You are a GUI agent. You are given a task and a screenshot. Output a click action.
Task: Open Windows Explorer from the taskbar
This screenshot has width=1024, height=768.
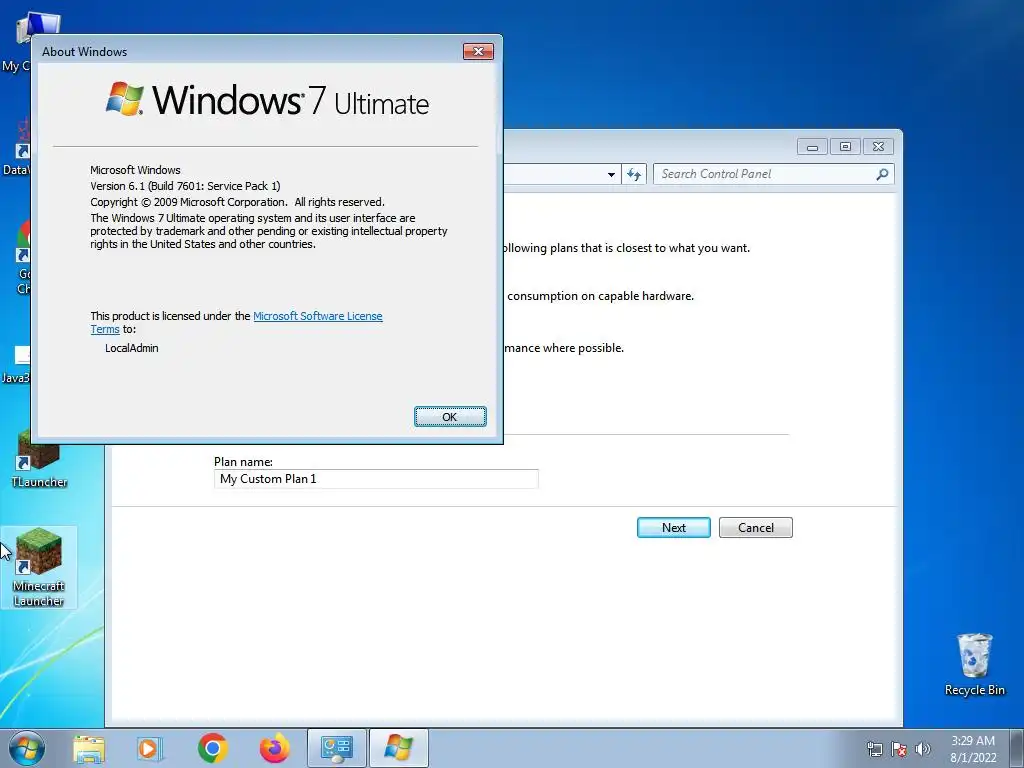(x=89, y=748)
